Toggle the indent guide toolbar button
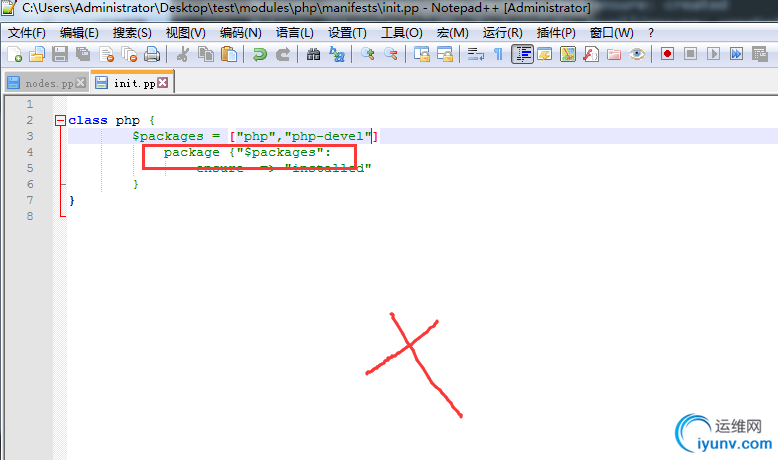The height and width of the screenshot is (460, 778). [x=522, y=54]
